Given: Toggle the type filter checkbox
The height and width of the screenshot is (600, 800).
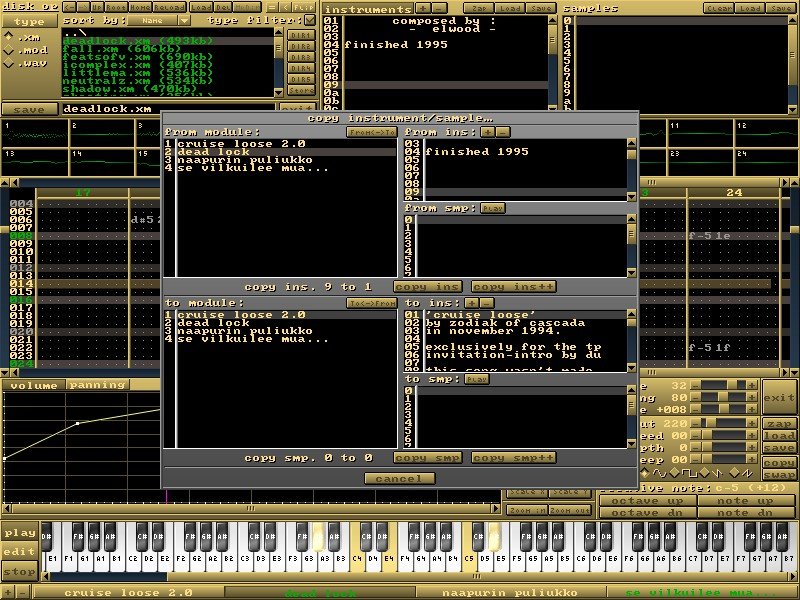Looking at the screenshot, I should pos(308,18).
